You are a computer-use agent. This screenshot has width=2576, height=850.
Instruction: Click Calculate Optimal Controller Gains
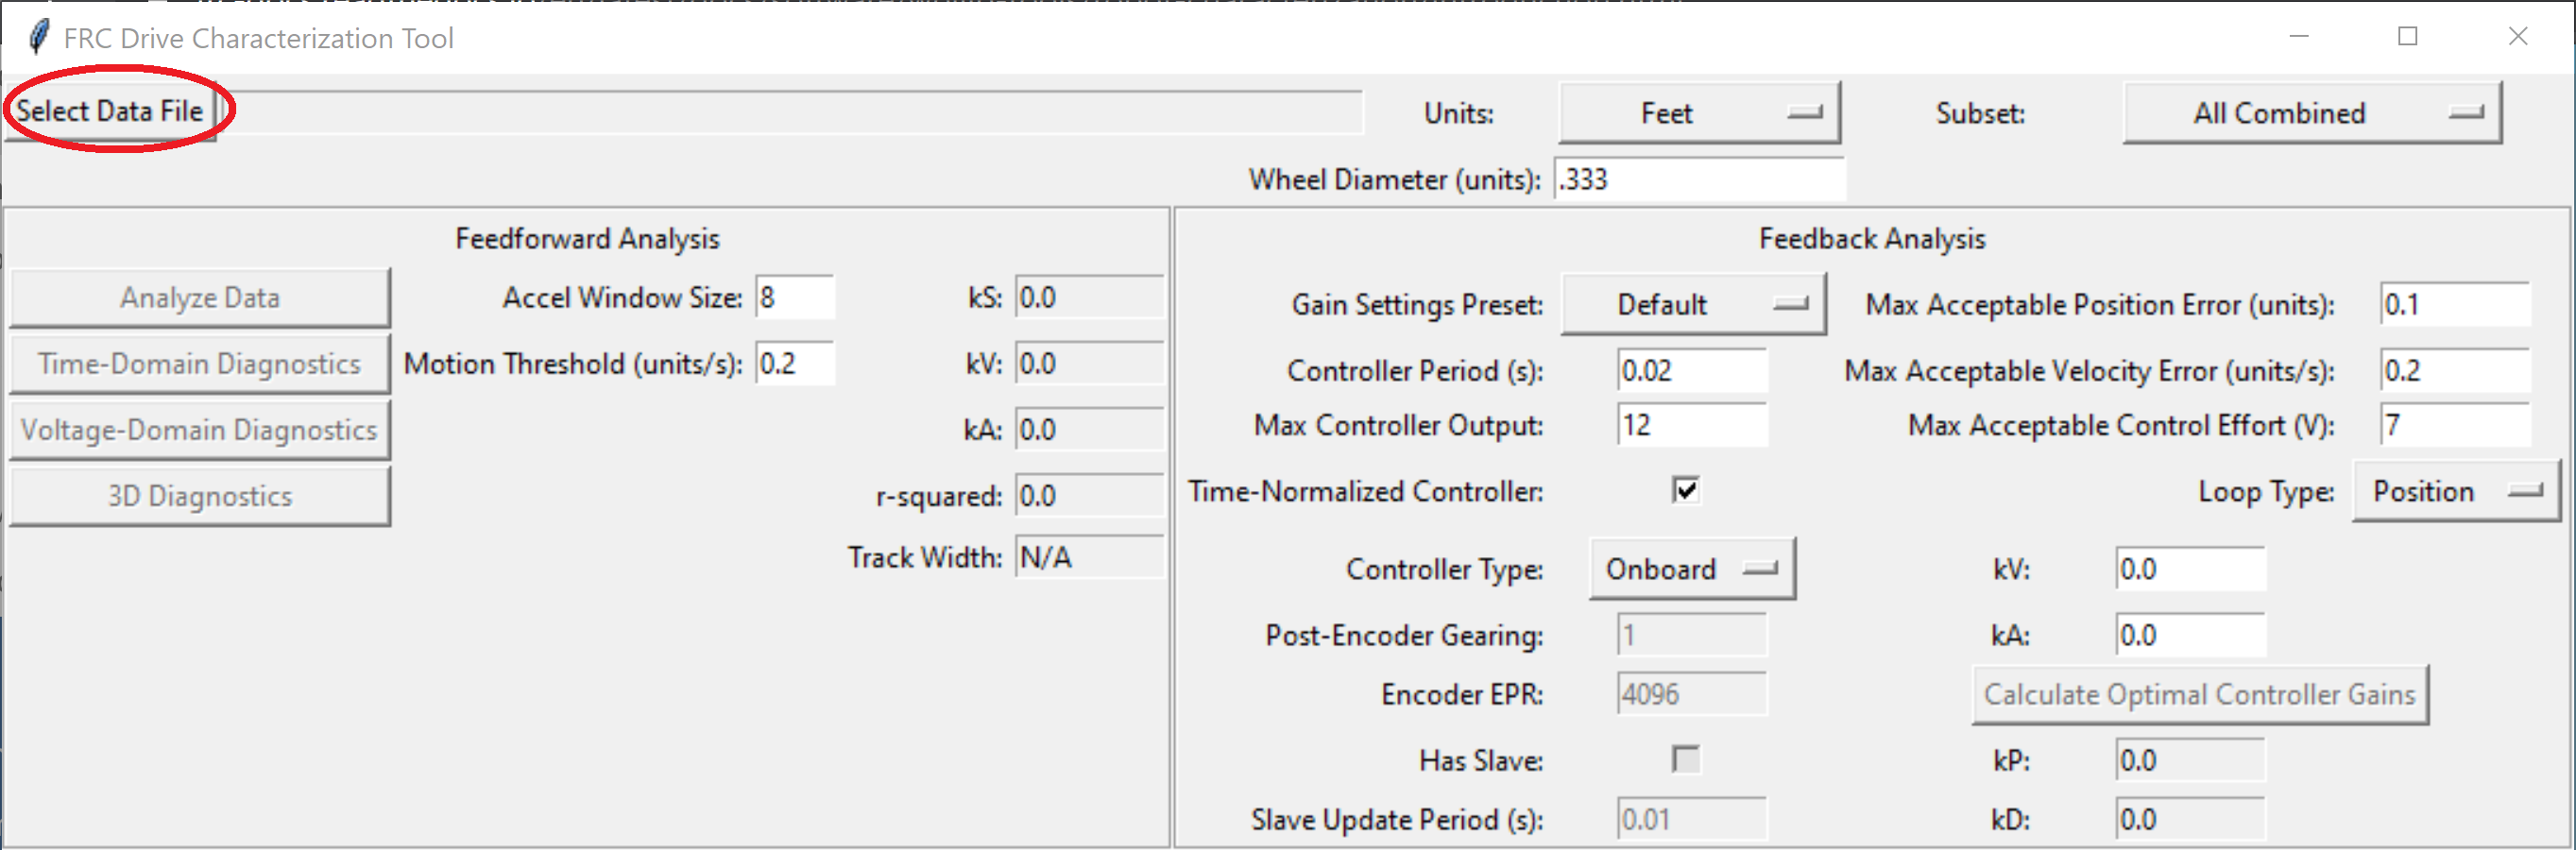2200,693
